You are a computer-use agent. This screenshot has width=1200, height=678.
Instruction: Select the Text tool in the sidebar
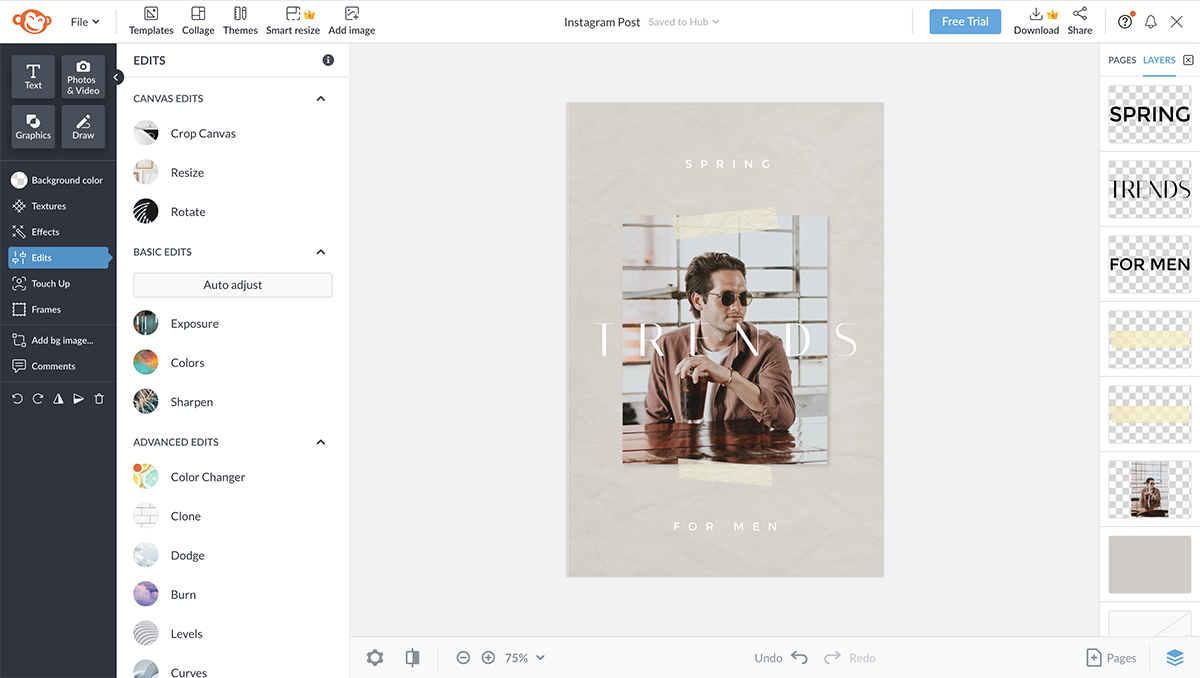point(32,76)
